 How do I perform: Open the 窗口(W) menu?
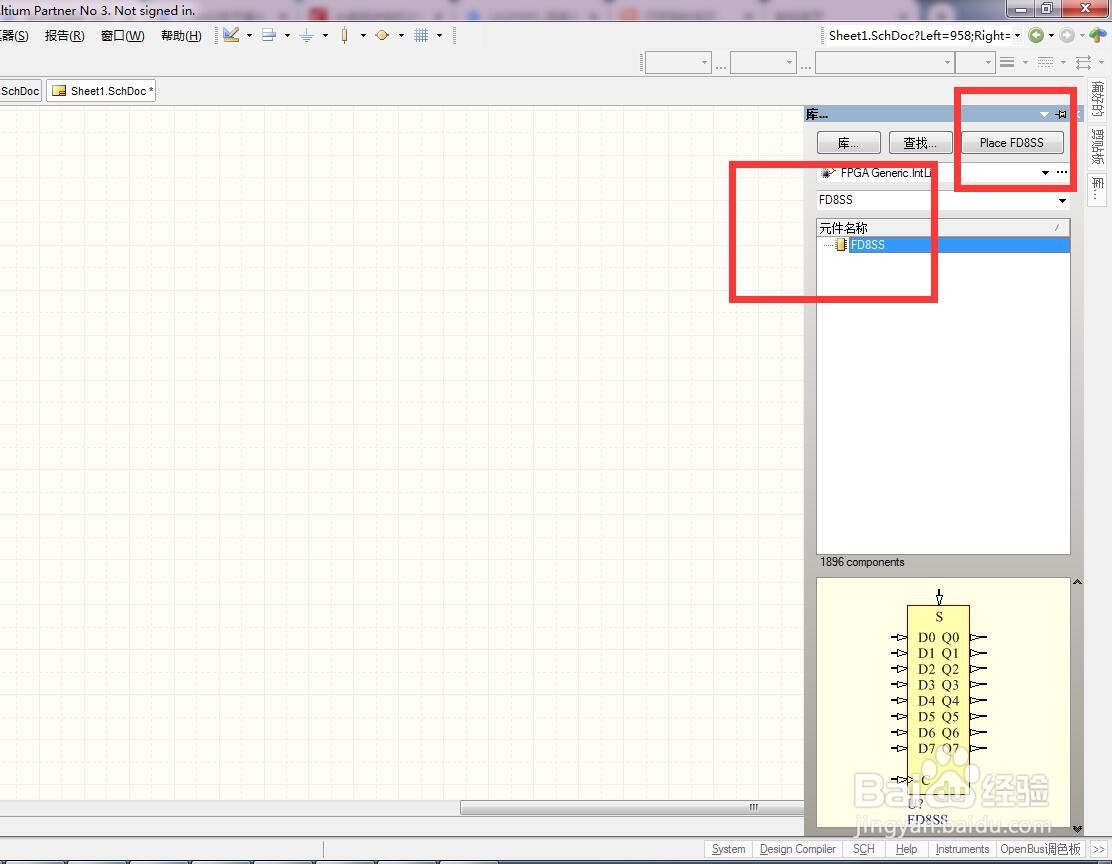click(123, 35)
